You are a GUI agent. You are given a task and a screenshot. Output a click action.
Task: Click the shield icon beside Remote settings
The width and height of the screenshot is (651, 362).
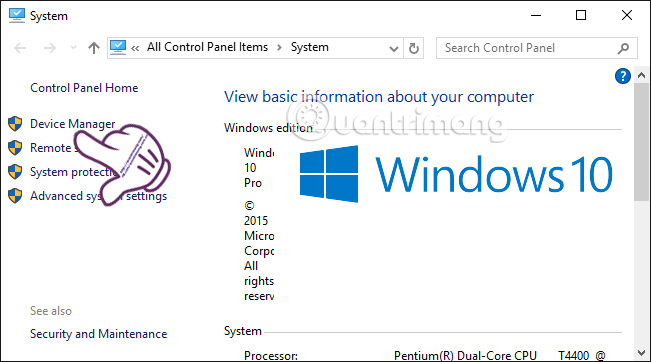point(15,148)
